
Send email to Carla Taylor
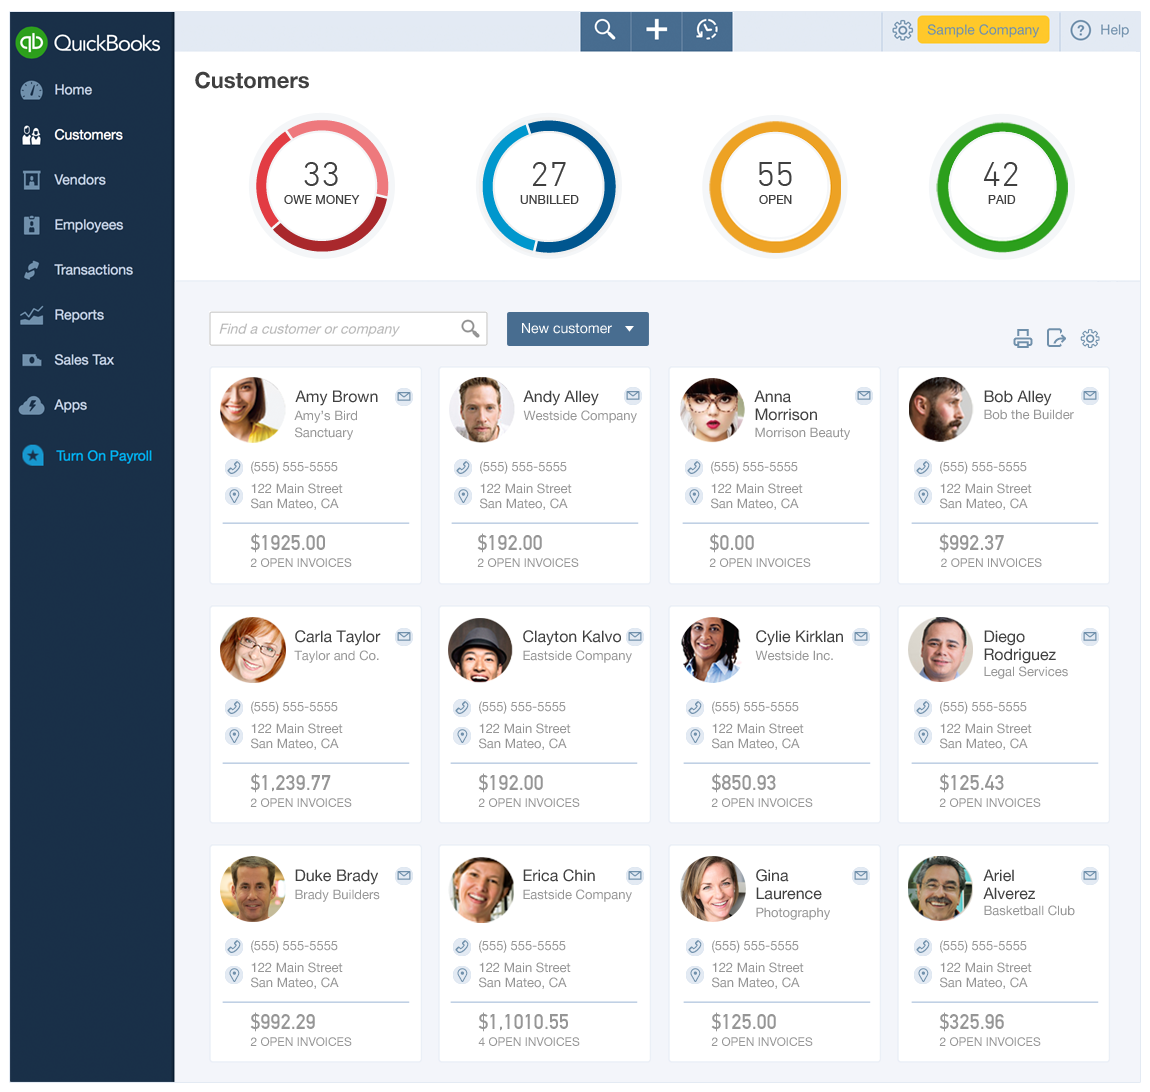point(404,637)
